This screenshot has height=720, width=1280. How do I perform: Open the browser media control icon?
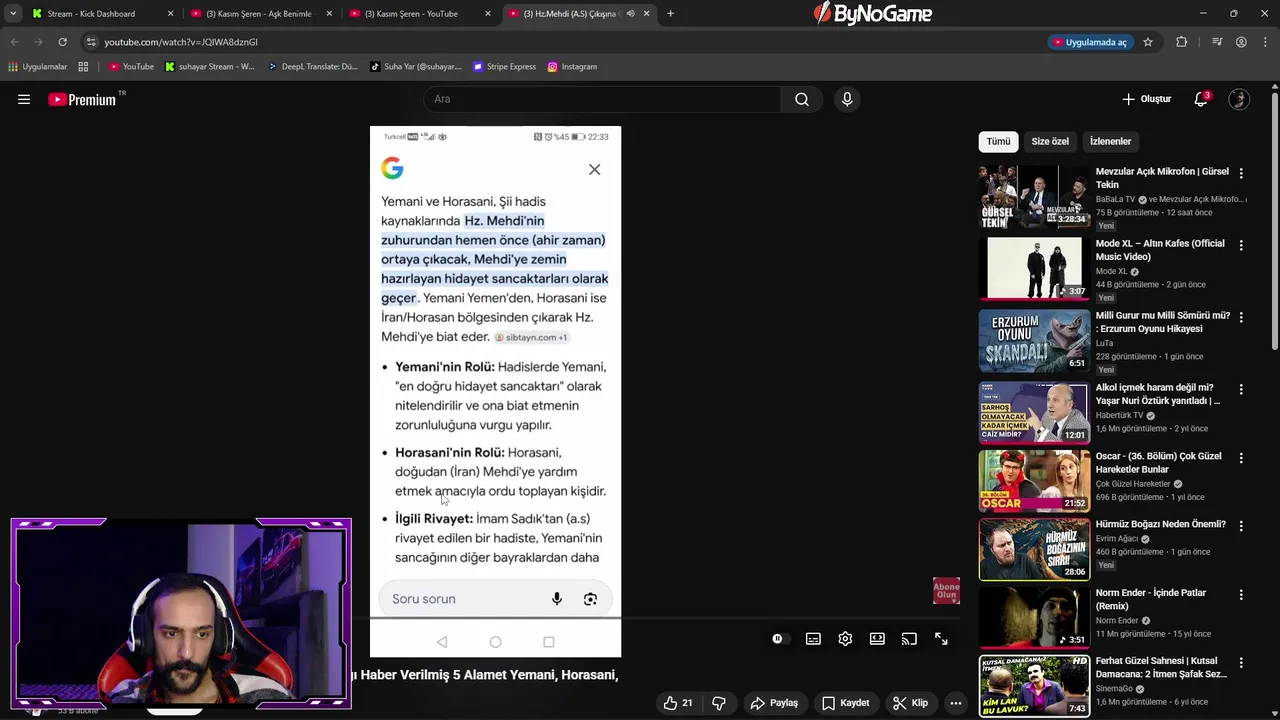(x=1217, y=42)
